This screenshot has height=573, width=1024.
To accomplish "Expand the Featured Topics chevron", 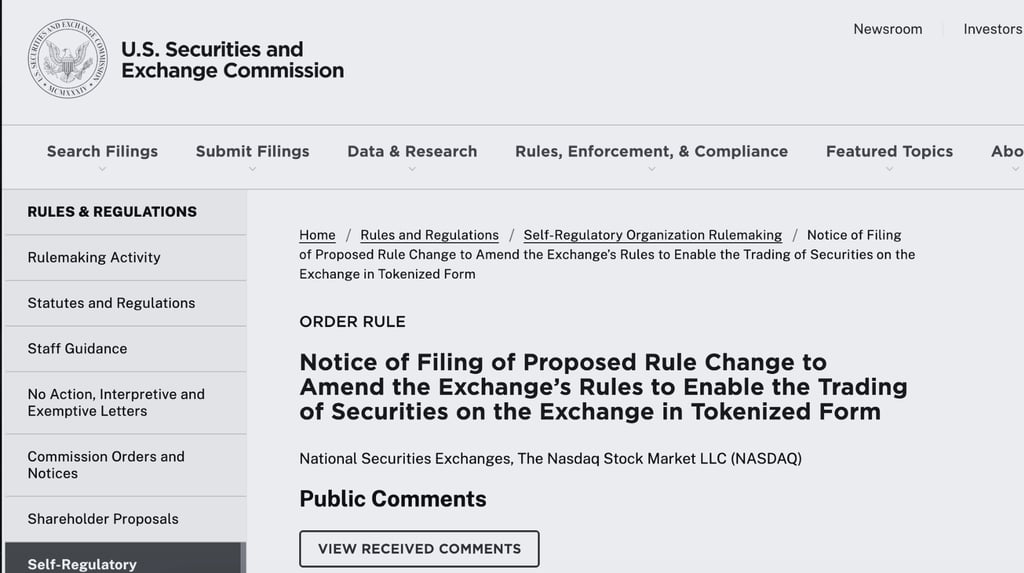I will point(889,169).
